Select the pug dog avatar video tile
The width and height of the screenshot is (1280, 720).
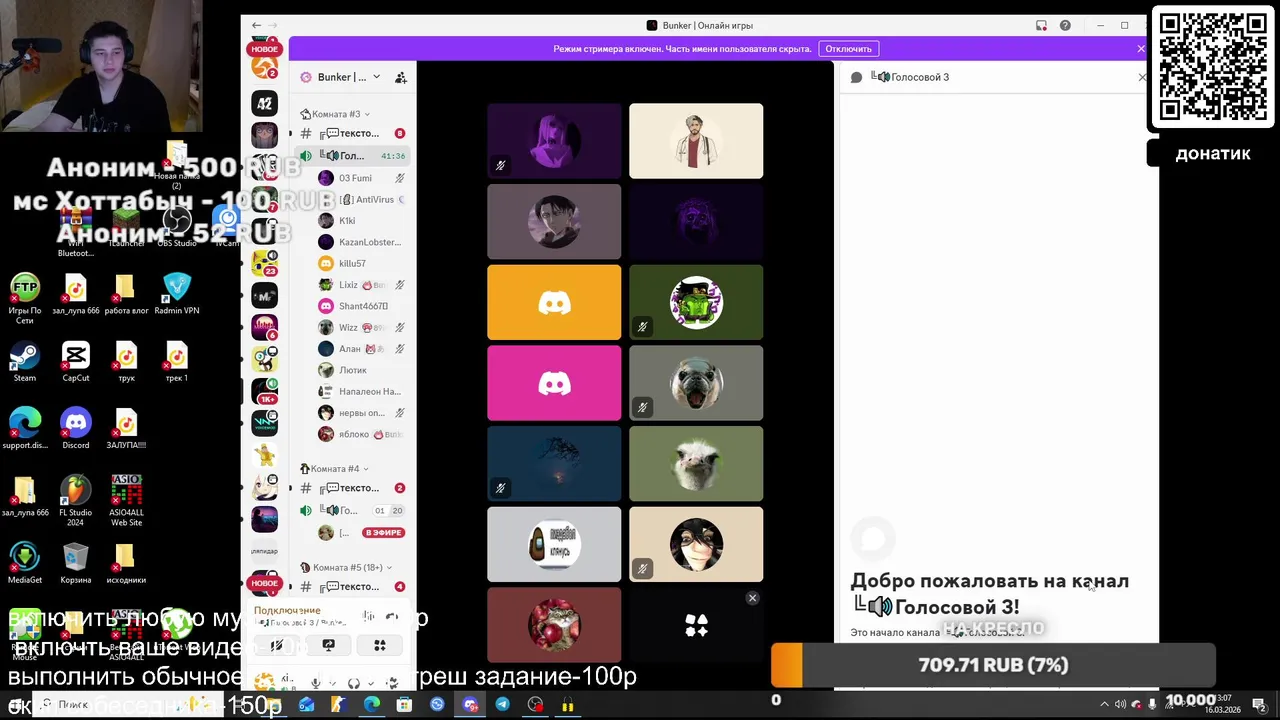click(x=696, y=383)
